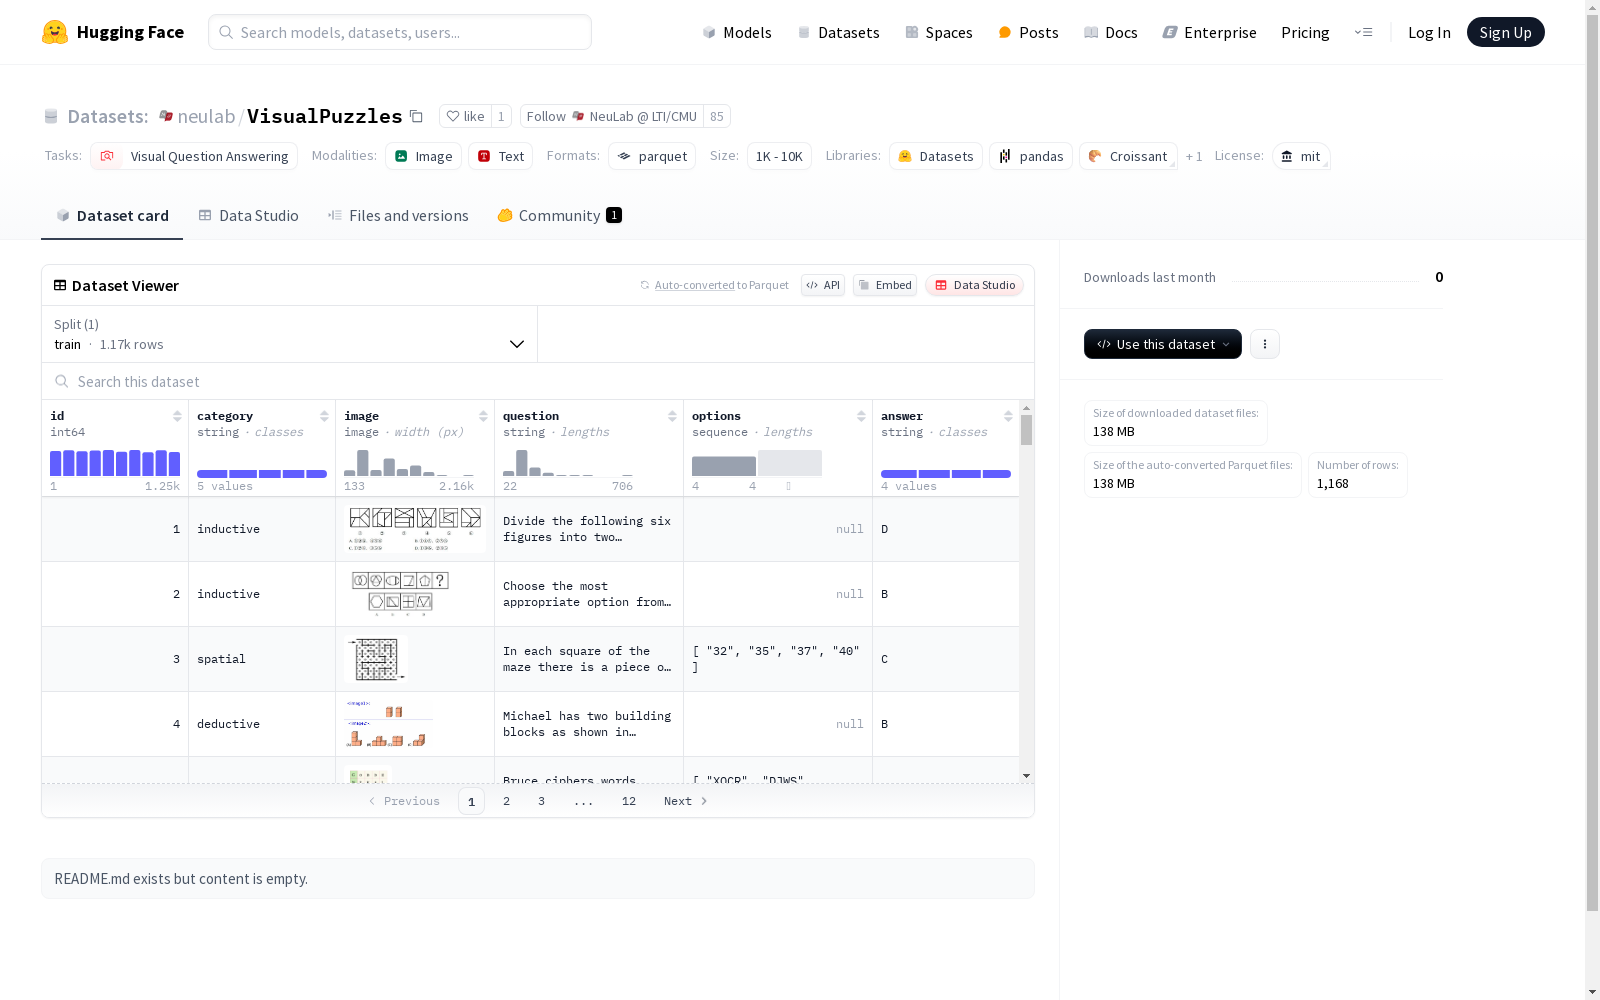1600x1000 pixels.
Task: Open the API button in Dataset Viewer
Action: click(x=823, y=285)
